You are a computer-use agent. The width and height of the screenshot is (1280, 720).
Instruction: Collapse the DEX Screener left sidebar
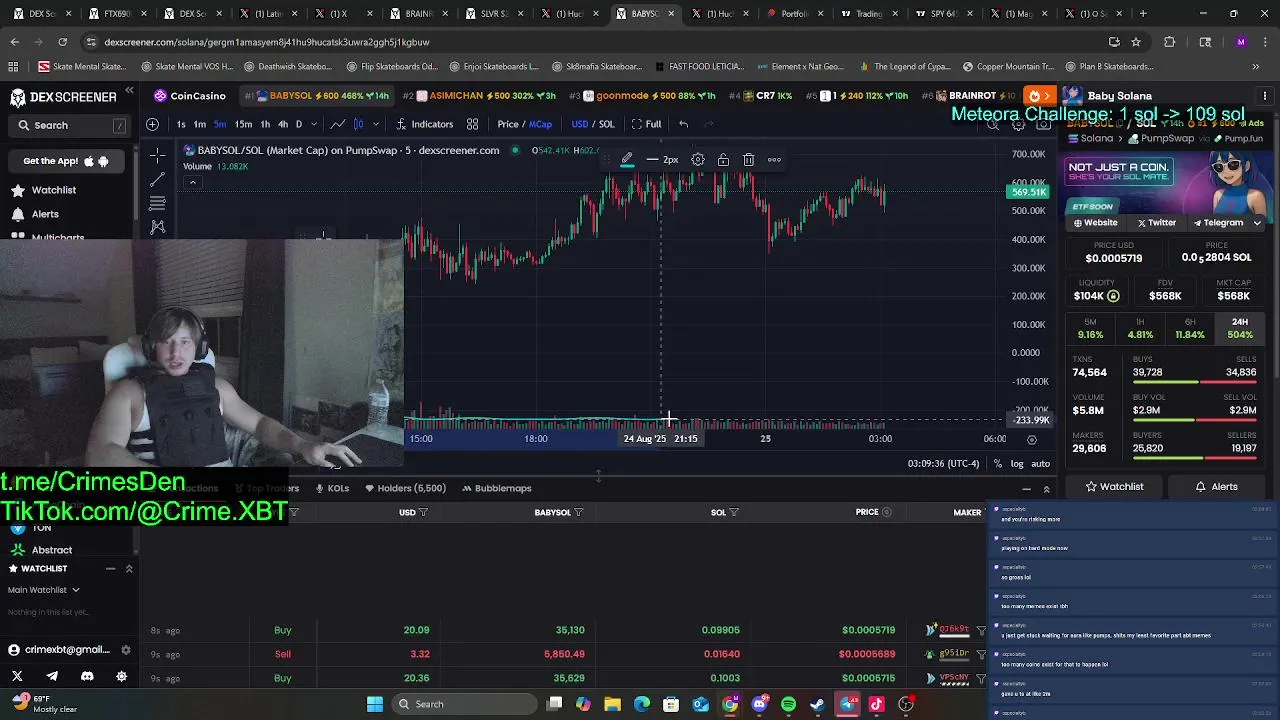(x=129, y=91)
